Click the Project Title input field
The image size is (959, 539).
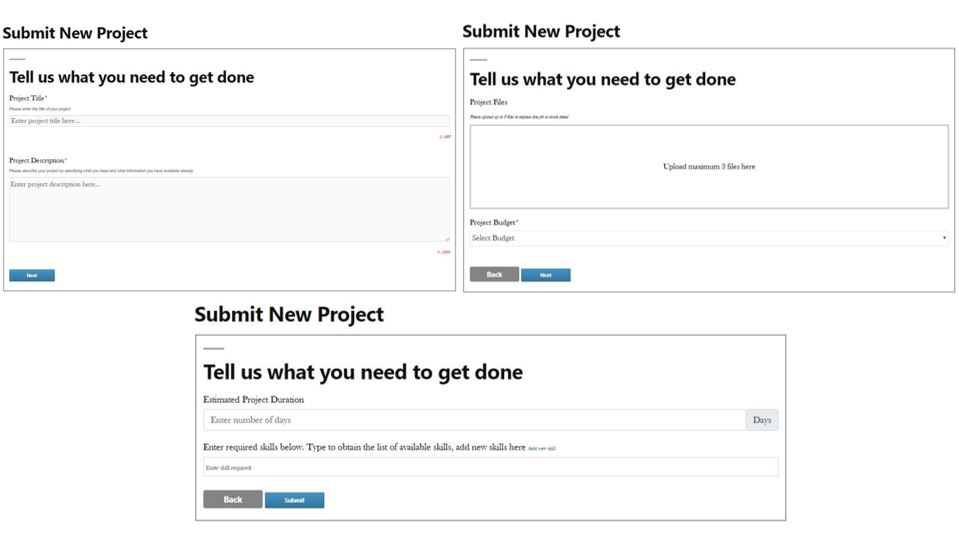point(228,121)
